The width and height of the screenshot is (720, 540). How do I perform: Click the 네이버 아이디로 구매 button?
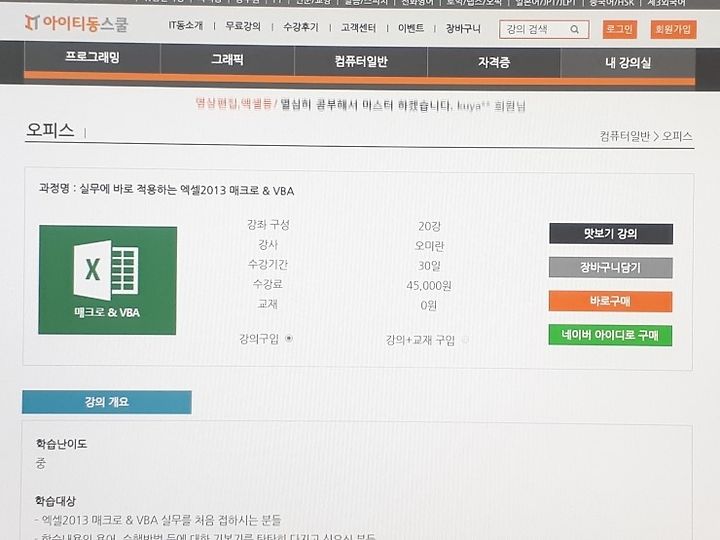click(x=610, y=335)
